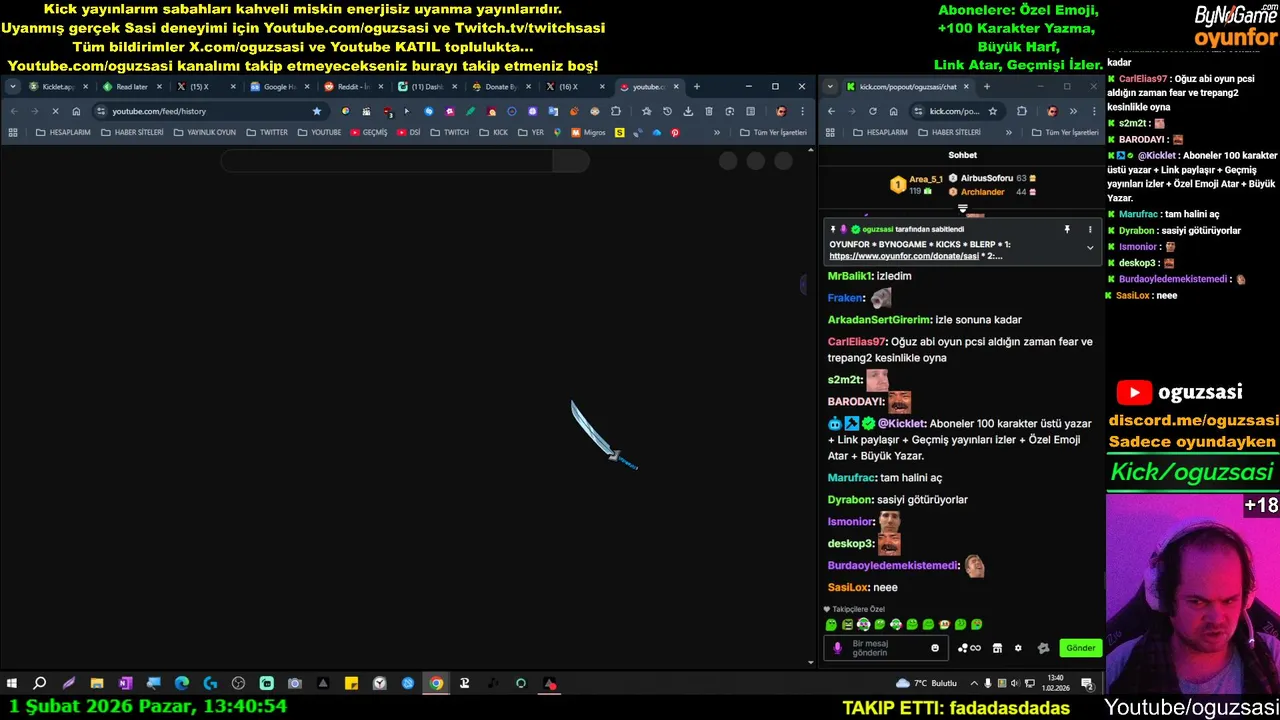The width and height of the screenshot is (1280, 720).
Task: Open chat identity badge beside message input
Action: pyautogui.click(x=838, y=648)
